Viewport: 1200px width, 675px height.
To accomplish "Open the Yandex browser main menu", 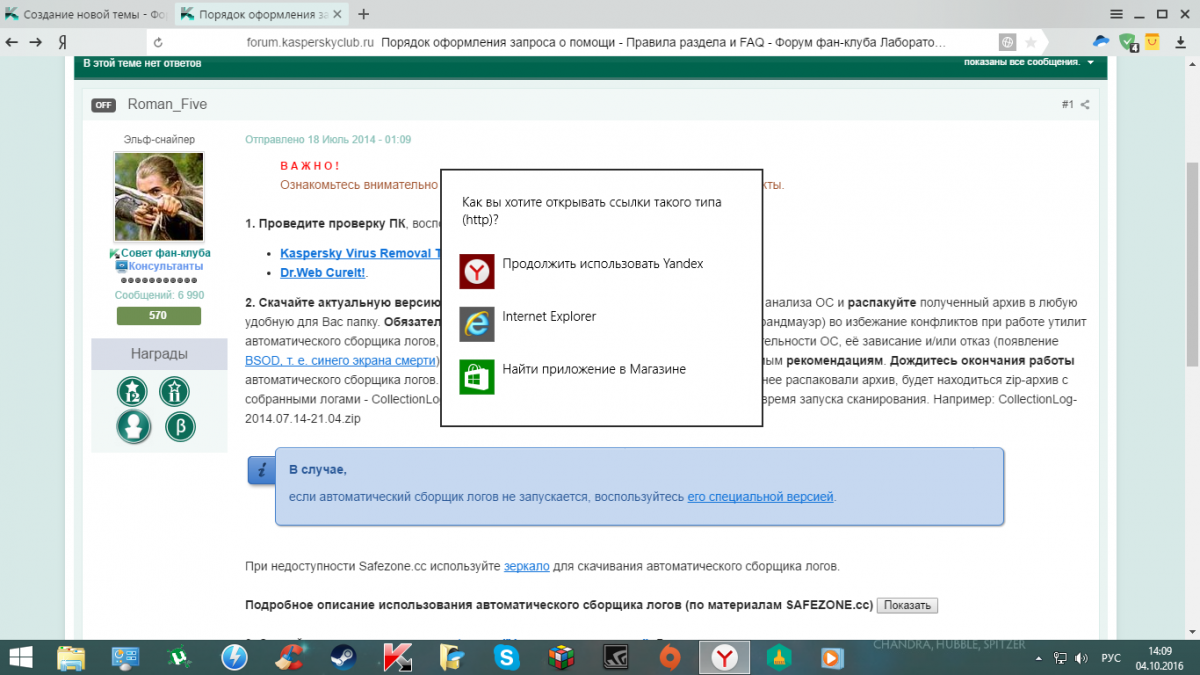I will 1117,14.
